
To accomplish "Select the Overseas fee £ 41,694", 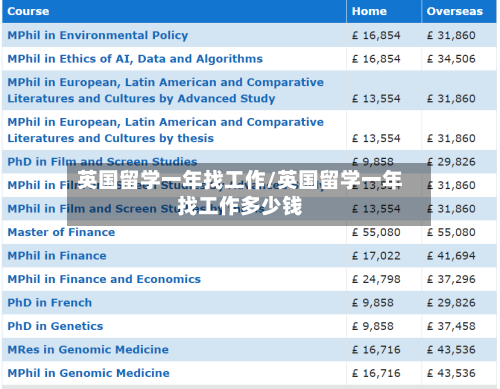I will pos(451,256).
